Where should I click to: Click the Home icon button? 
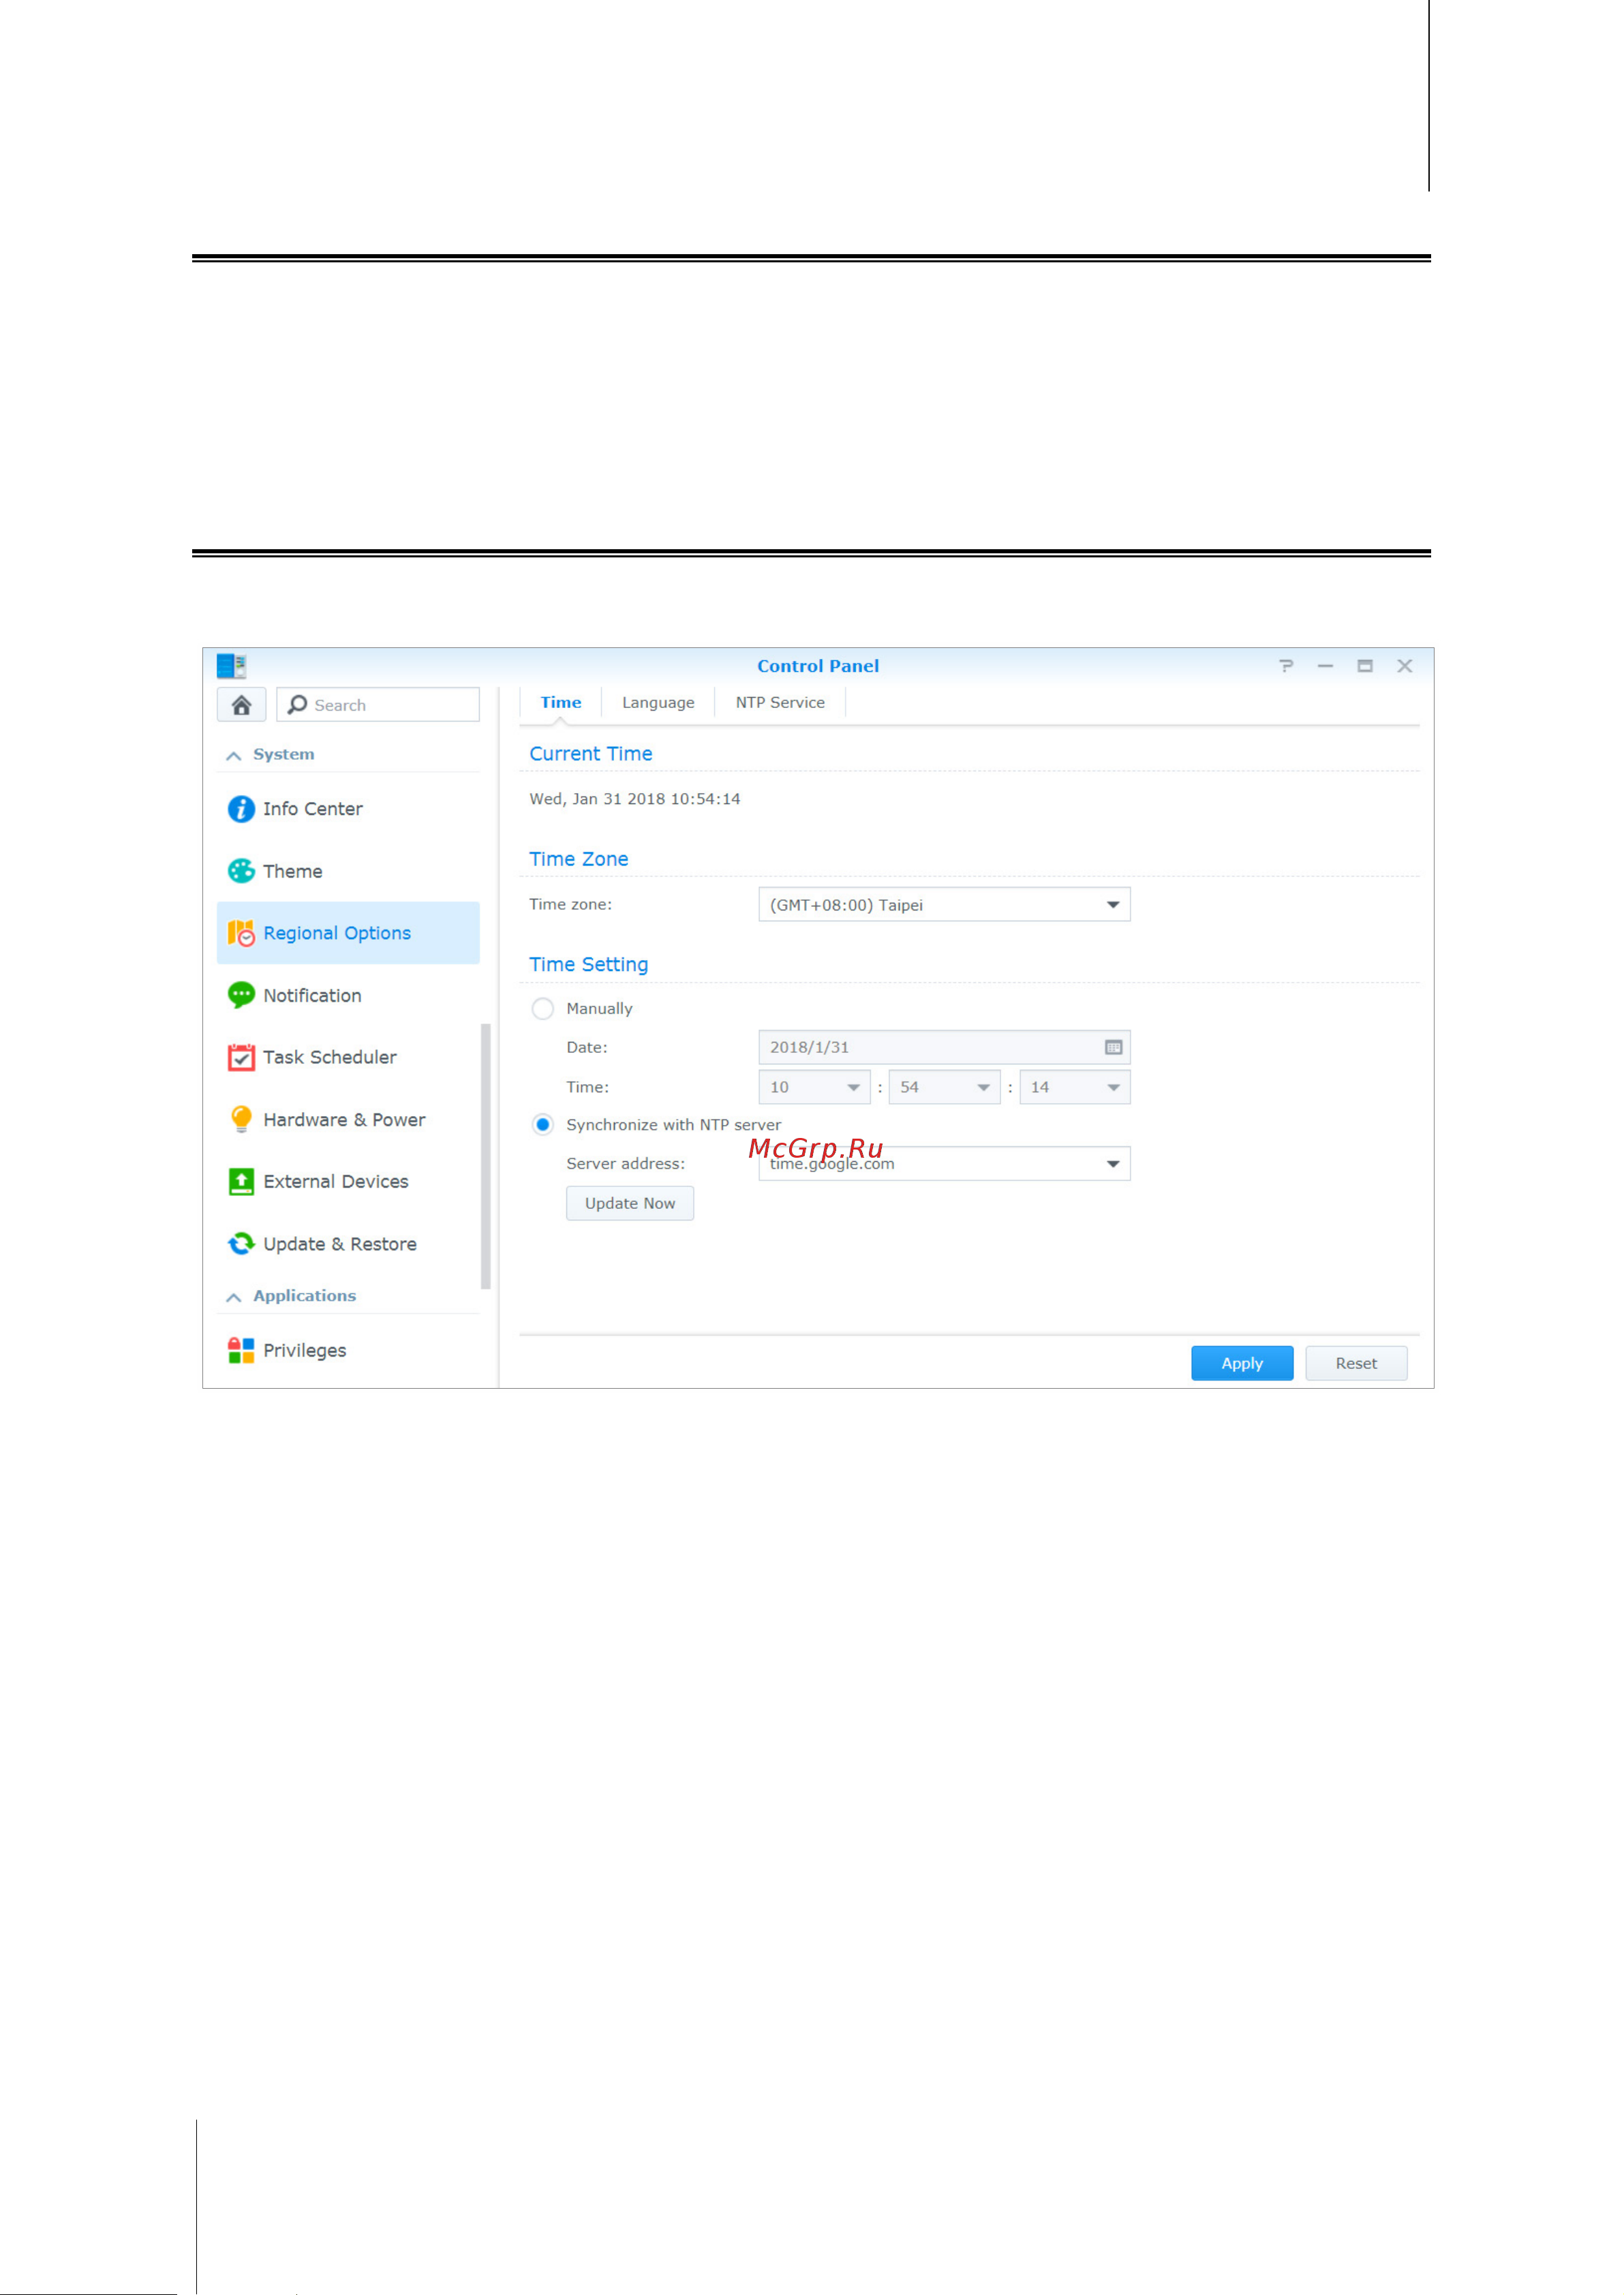pos(241,705)
